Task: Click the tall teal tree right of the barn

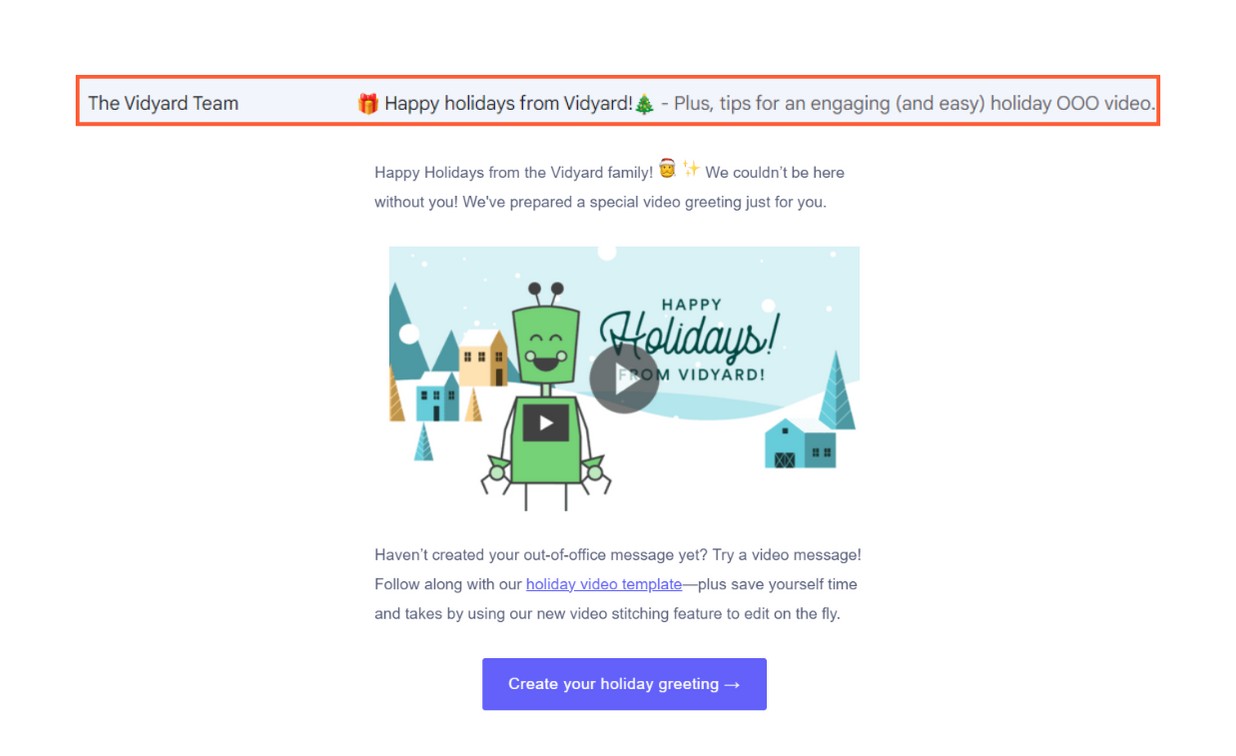Action: (x=837, y=391)
